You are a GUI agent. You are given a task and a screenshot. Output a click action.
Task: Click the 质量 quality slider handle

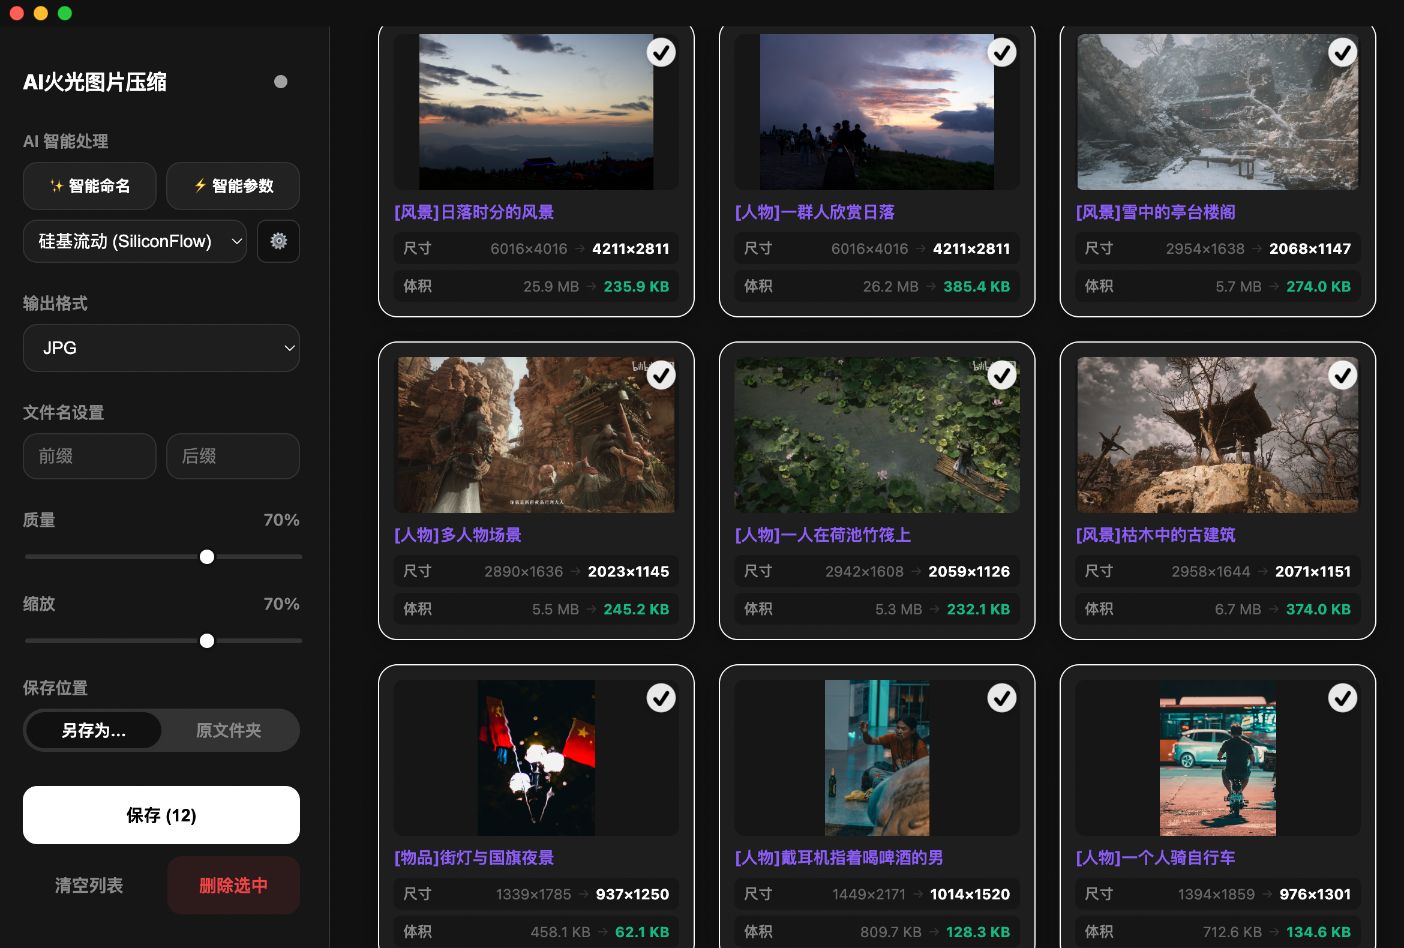coord(207,557)
